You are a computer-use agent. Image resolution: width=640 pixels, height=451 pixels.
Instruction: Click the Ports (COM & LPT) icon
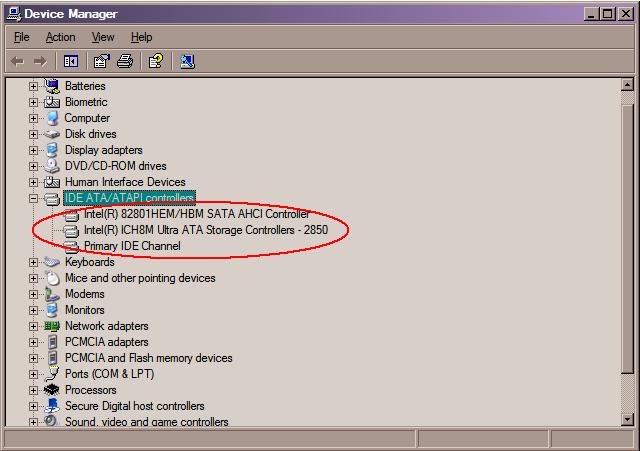(x=52, y=373)
